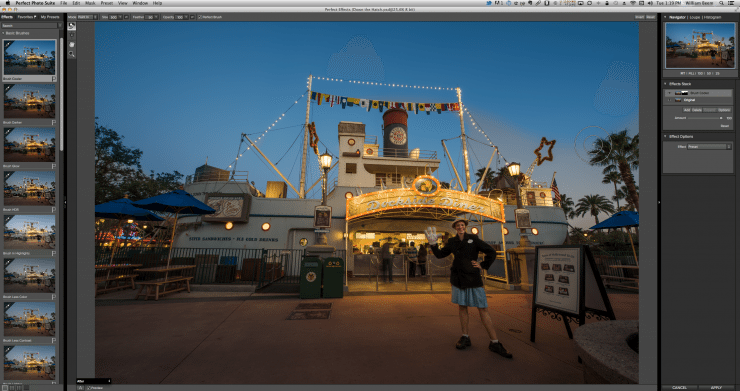Open the Preset menu
The image size is (740, 391).
[x=106, y=3]
